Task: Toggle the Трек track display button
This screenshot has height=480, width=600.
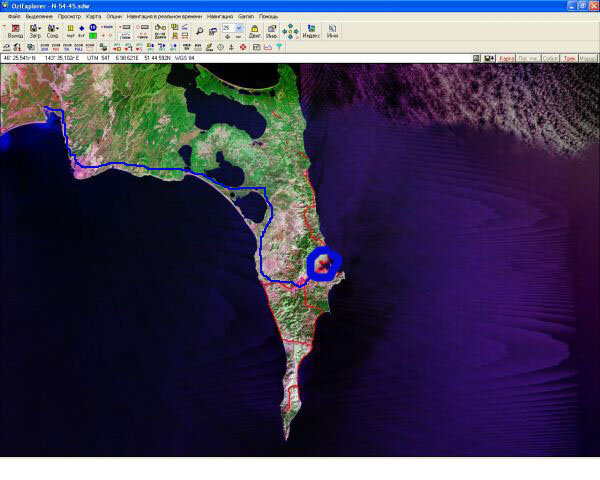Action: tap(568, 58)
